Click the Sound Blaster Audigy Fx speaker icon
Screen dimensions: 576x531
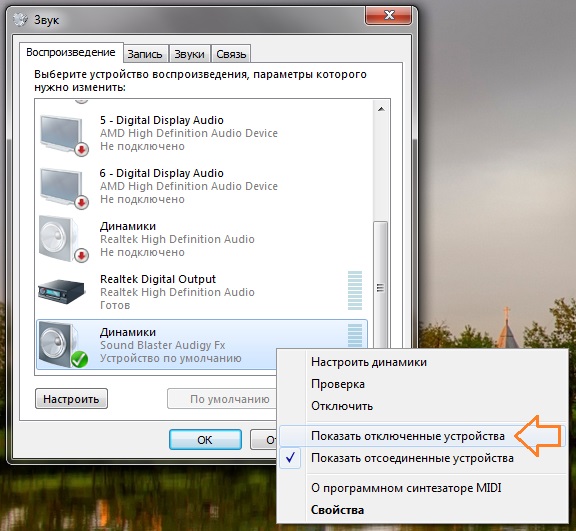(x=64, y=344)
